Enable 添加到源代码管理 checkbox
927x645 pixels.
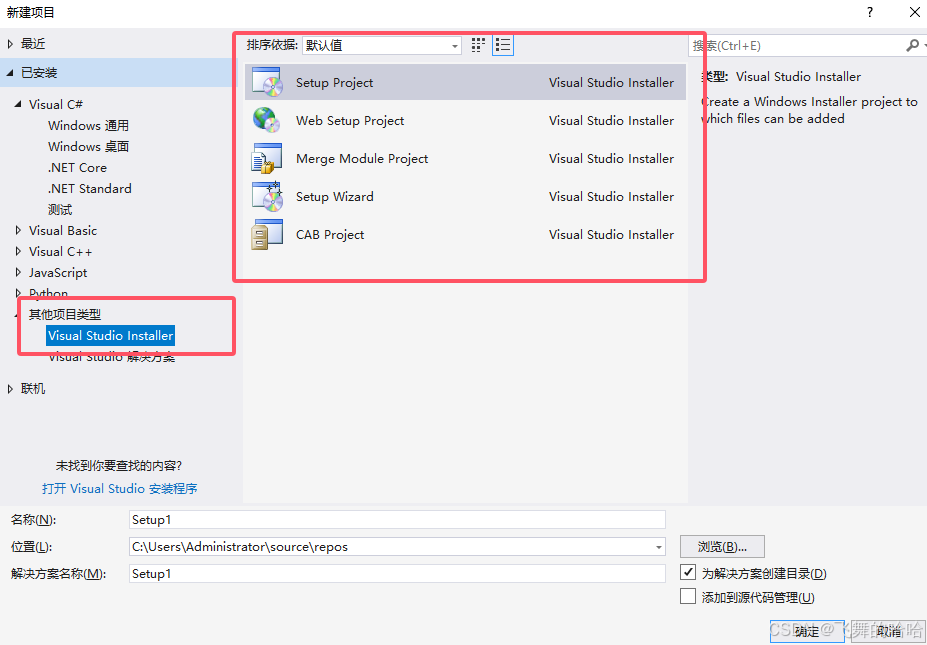click(688, 596)
